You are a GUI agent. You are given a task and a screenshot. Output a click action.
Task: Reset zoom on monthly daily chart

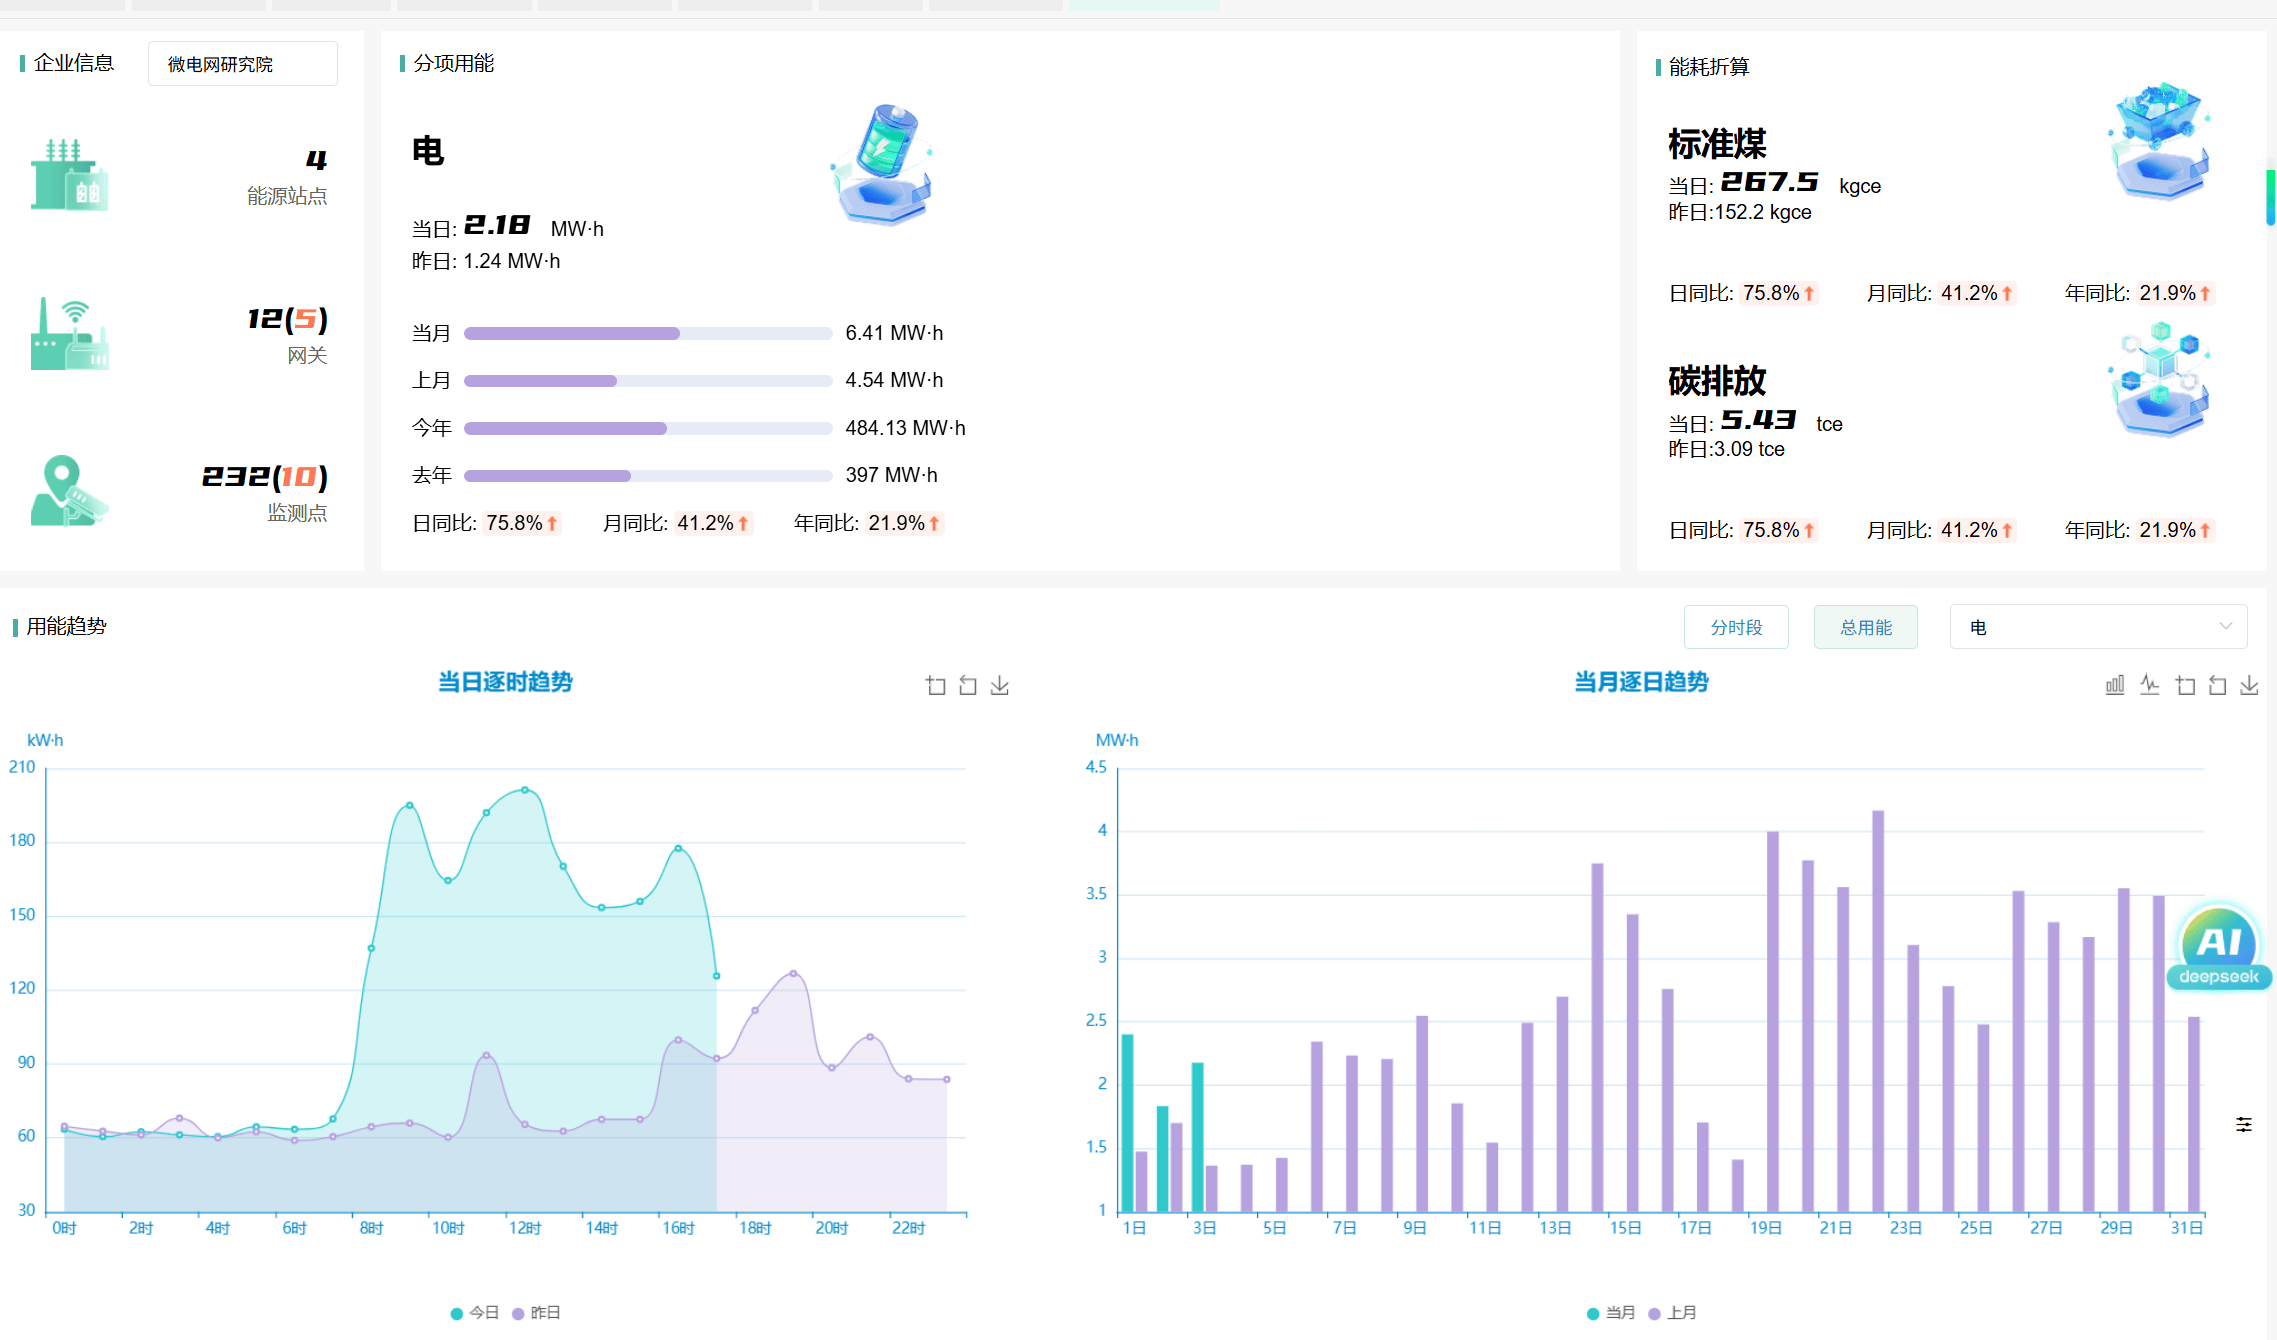click(2217, 686)
